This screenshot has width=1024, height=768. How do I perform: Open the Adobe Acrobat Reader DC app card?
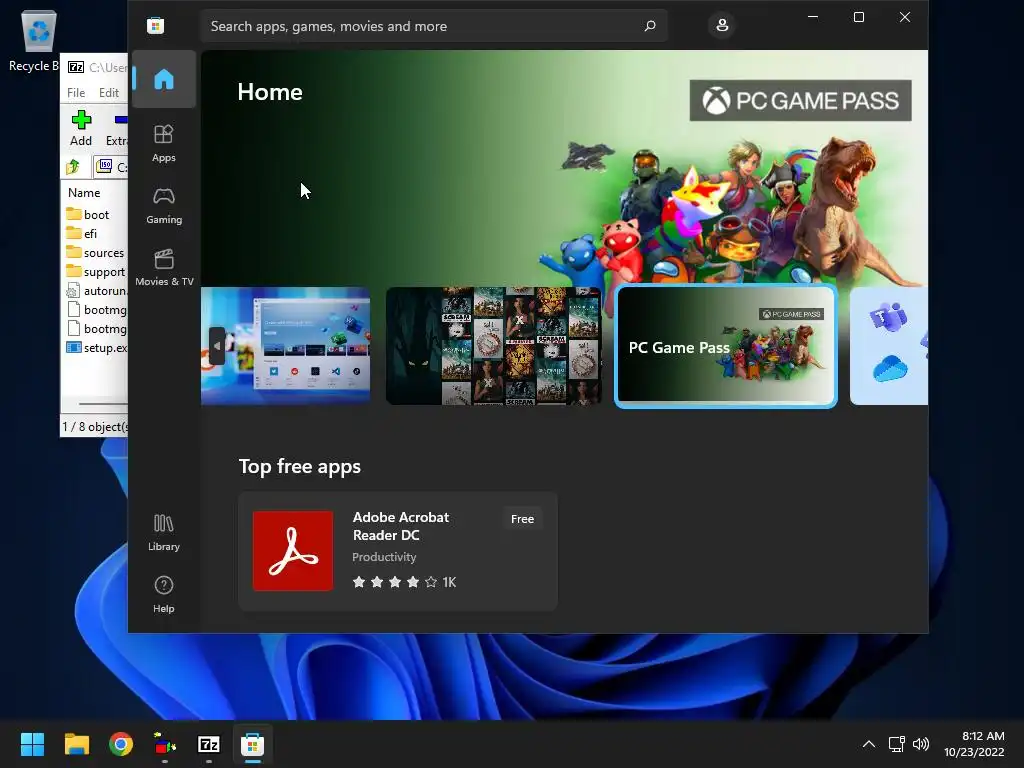[398, 551]
